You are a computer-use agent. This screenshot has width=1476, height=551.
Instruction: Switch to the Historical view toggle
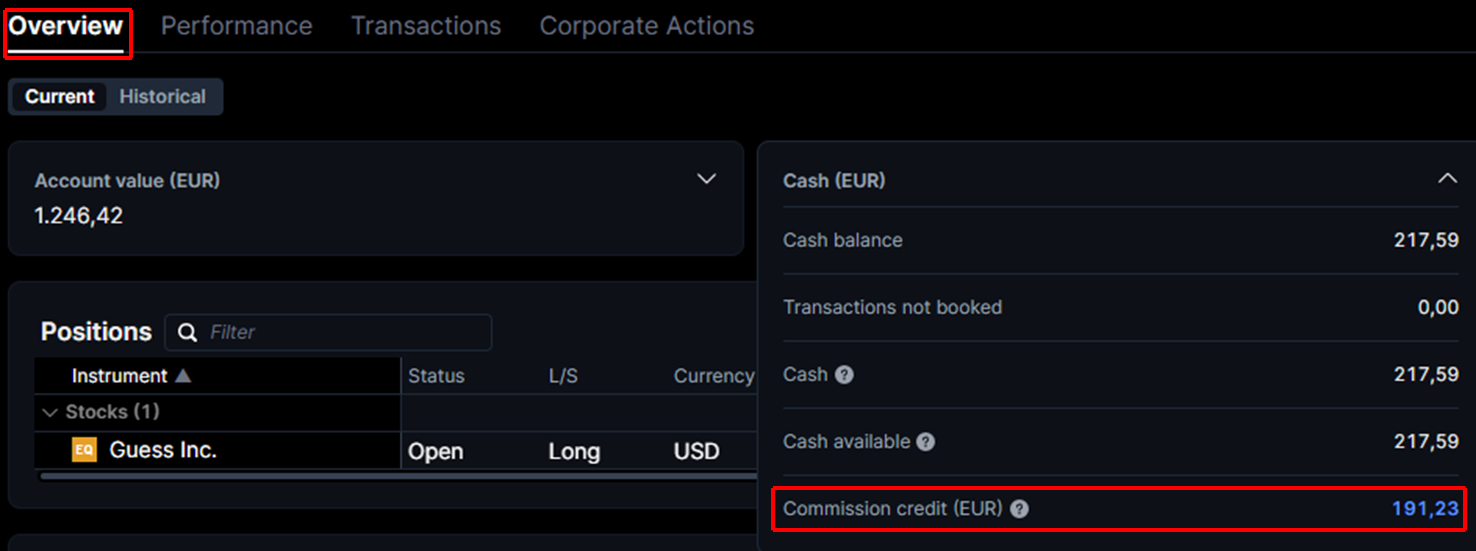(x=162, y=97)
